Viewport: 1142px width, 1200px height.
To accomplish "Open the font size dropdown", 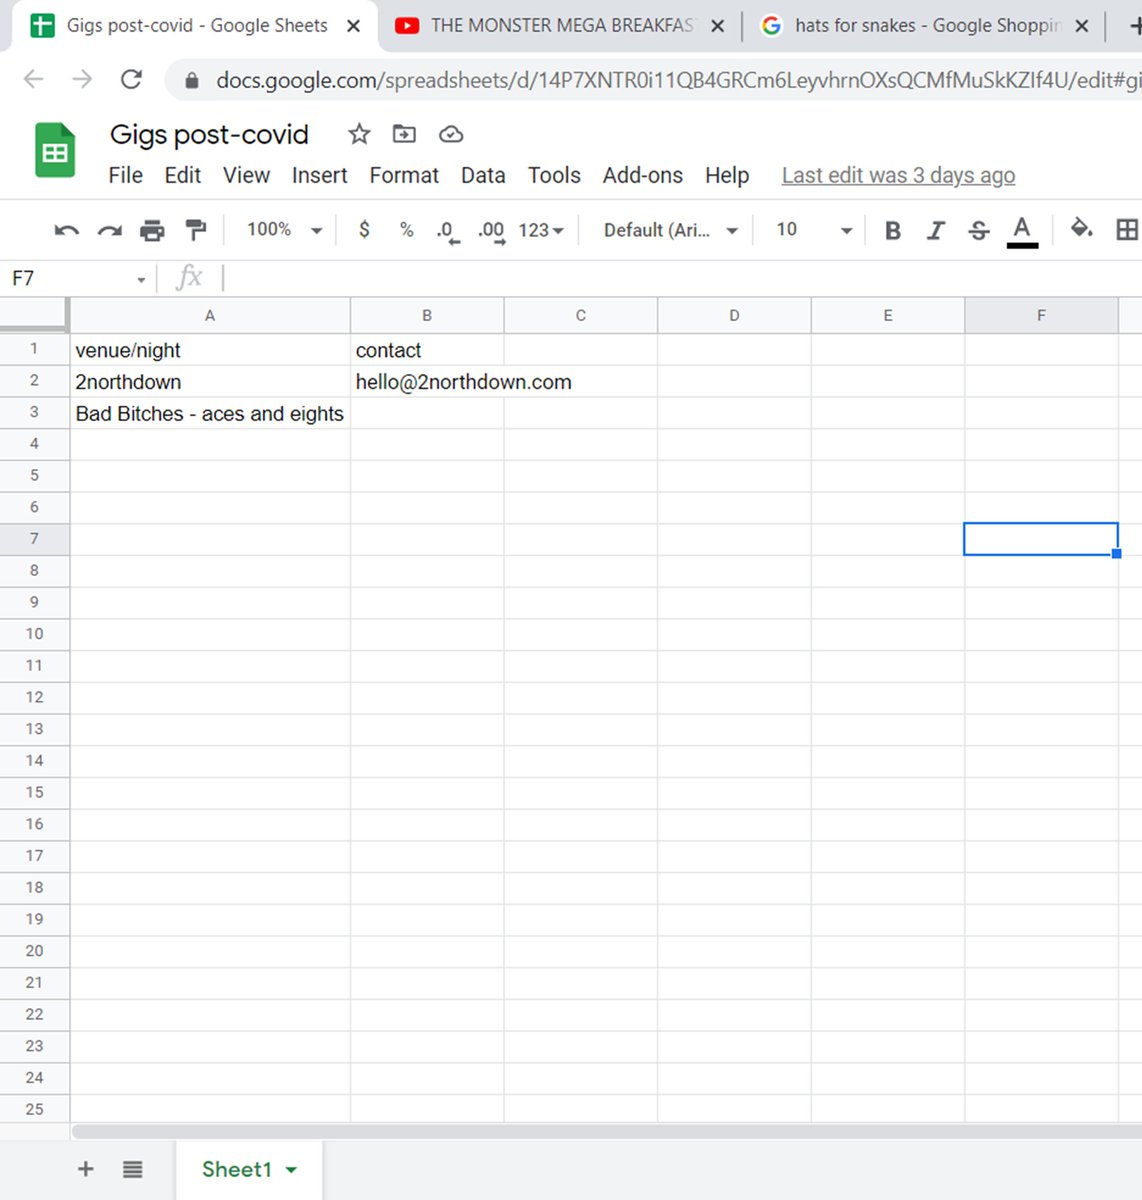I will coord(812,229).
